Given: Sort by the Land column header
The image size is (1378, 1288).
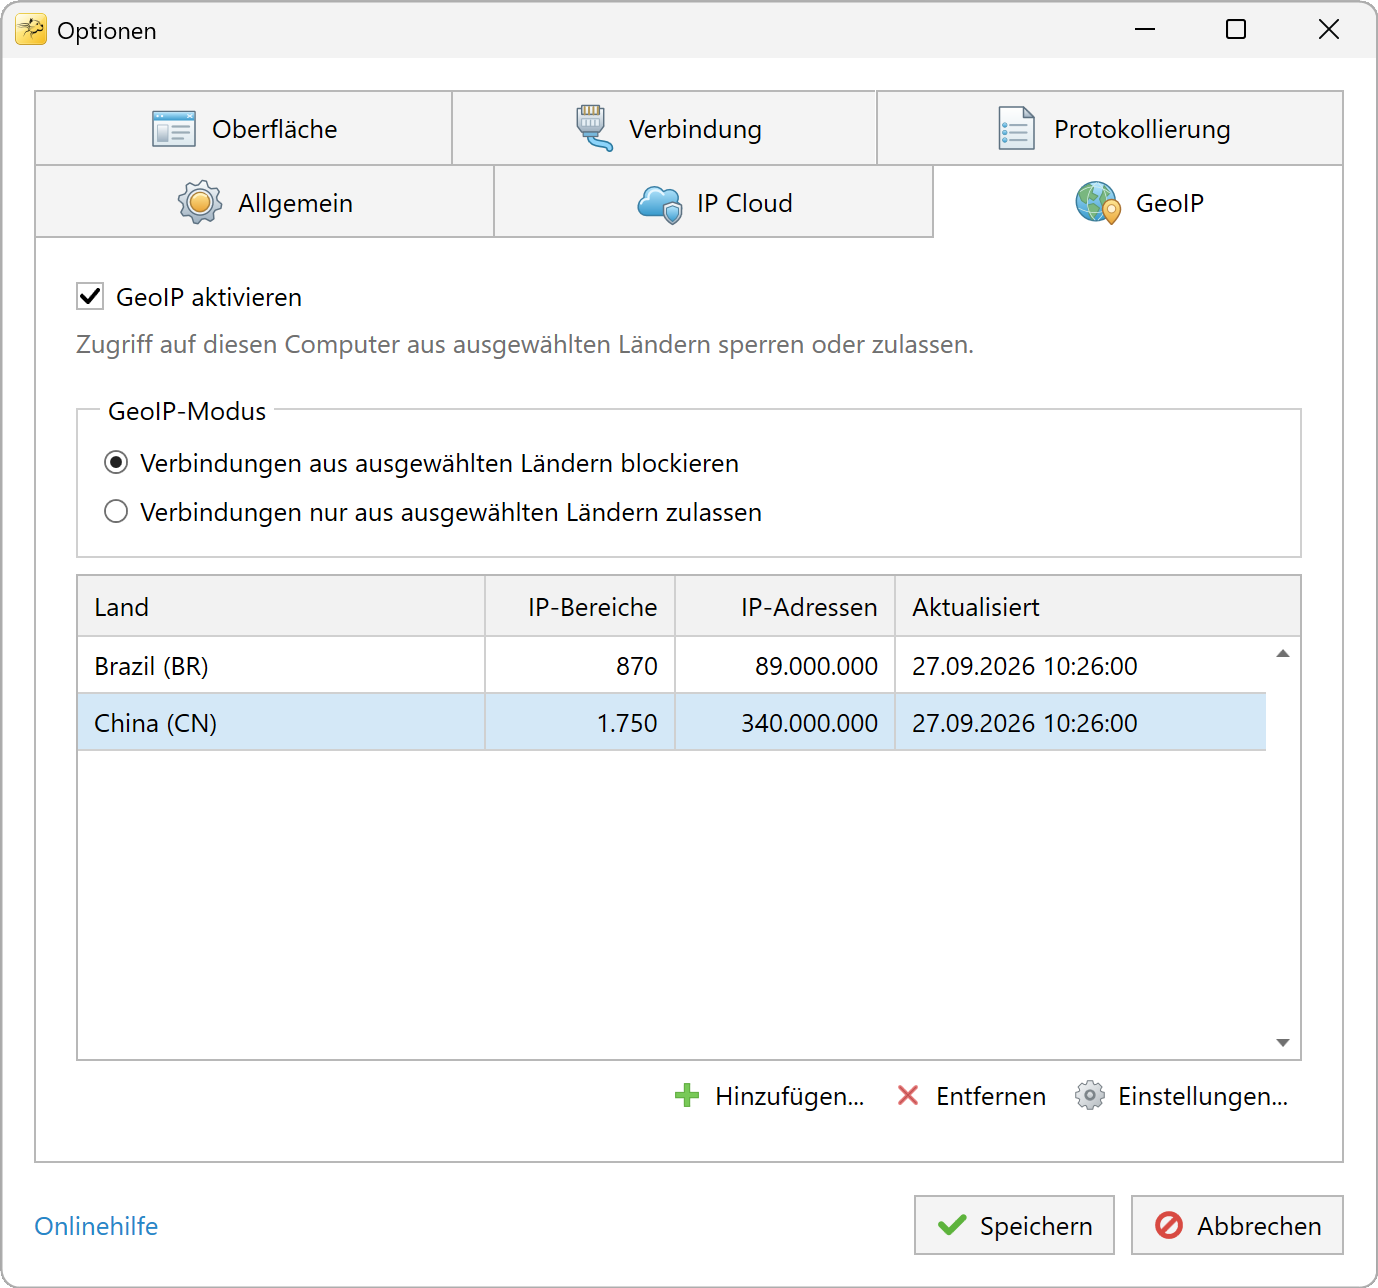Looking at the screenshot, I should click(x=281, y=607).
